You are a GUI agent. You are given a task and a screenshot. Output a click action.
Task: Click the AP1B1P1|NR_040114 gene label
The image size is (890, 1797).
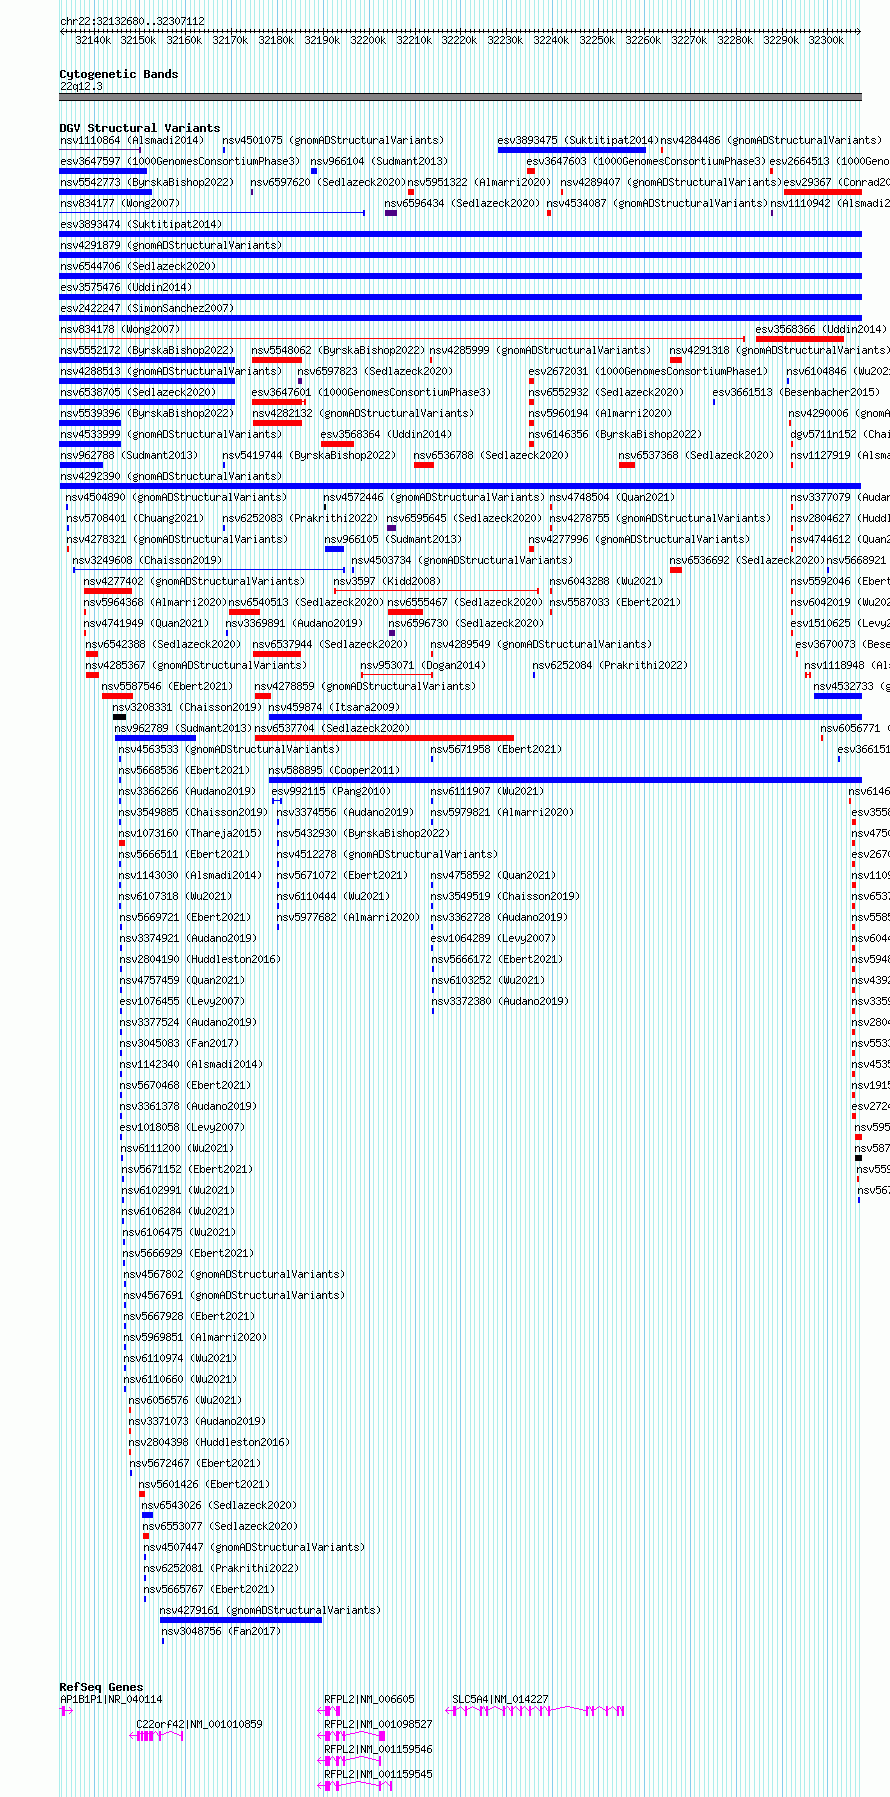[x=111, y=1699]
